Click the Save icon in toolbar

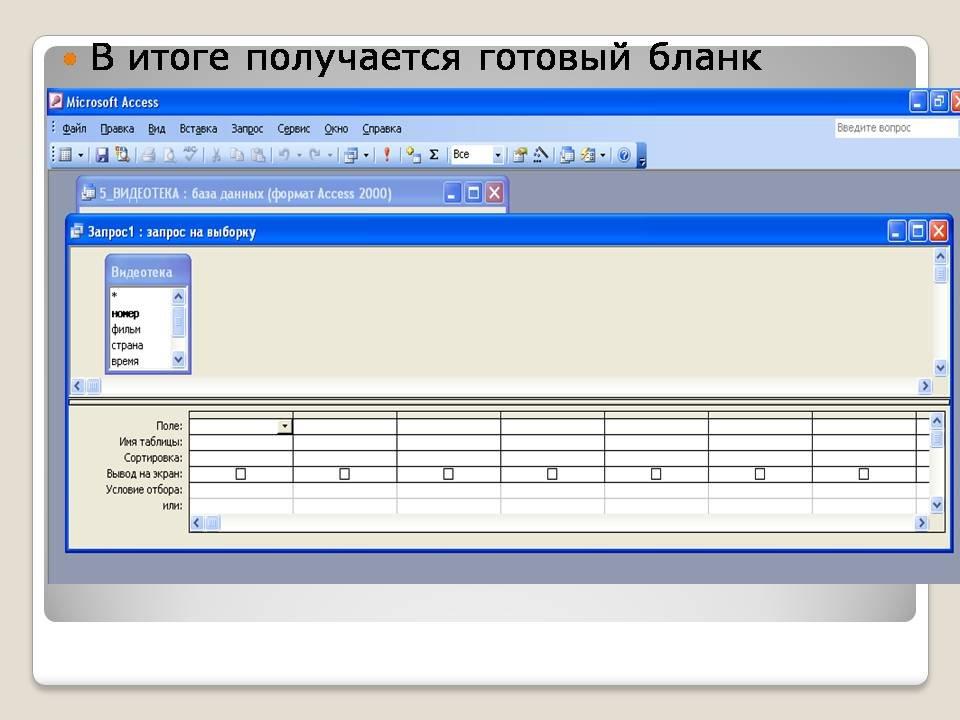(x=101, y=155)
